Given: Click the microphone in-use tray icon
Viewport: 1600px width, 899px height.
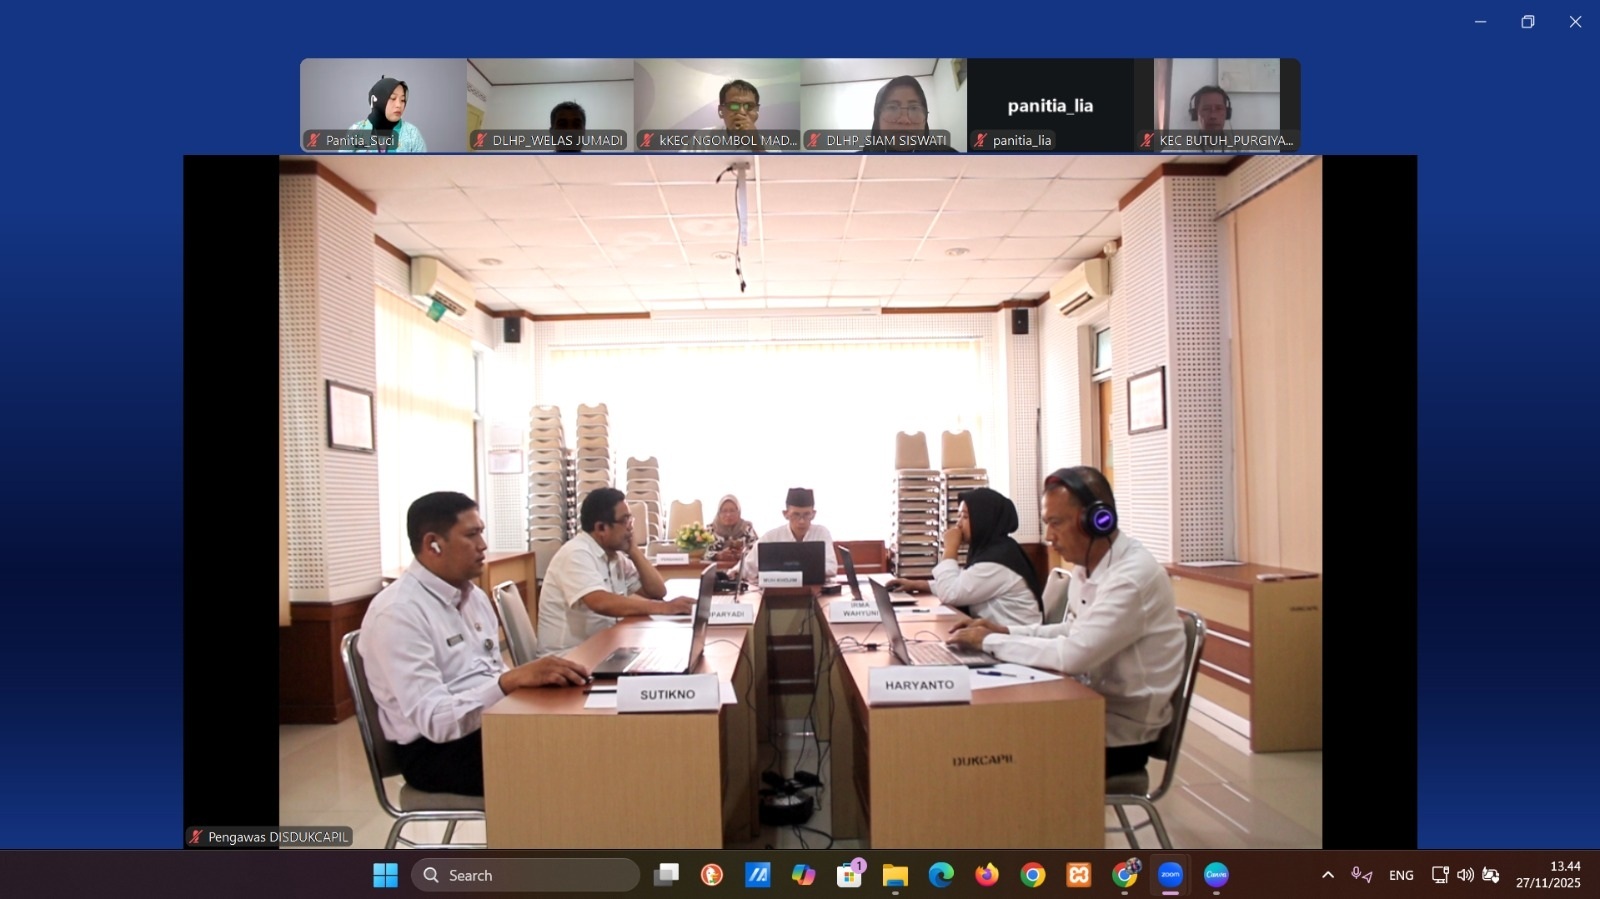Looking at the screenshot, I should (x=1361, y=875).
